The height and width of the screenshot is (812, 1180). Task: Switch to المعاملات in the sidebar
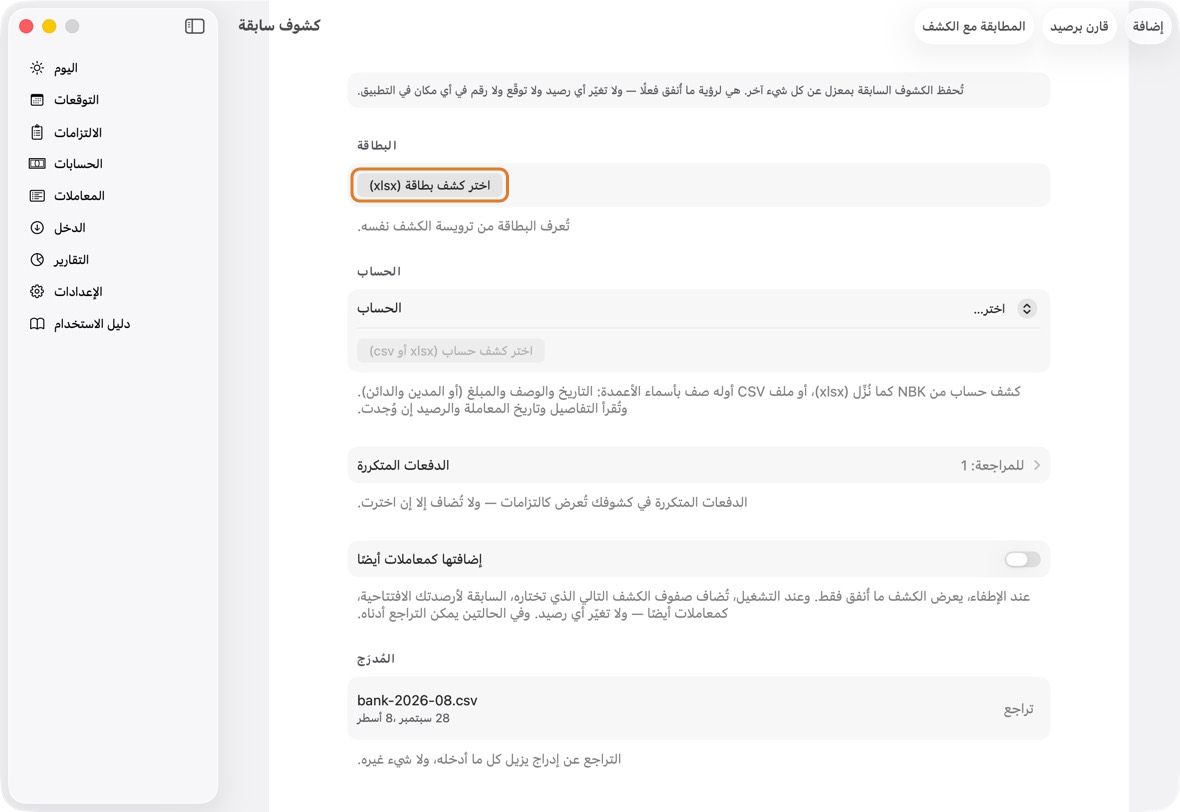[113, 196]
